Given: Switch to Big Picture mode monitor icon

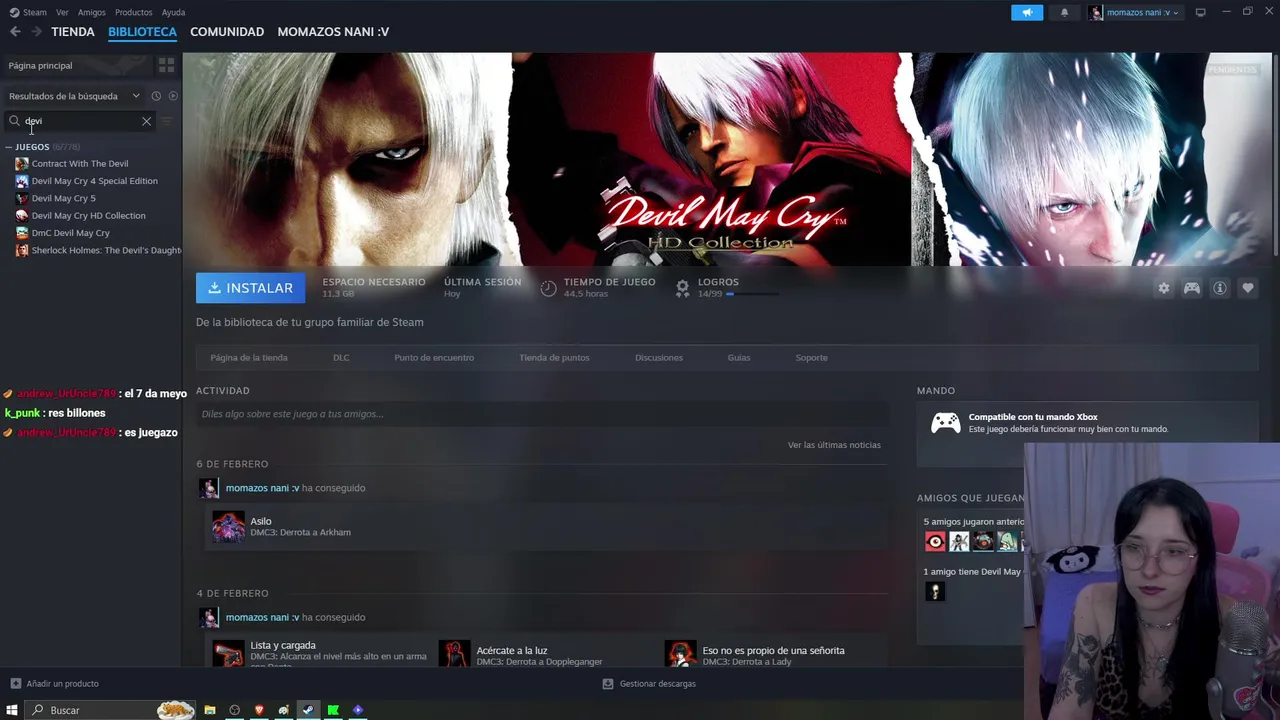Looking at the screenshot, I should tap(1200, 12).
